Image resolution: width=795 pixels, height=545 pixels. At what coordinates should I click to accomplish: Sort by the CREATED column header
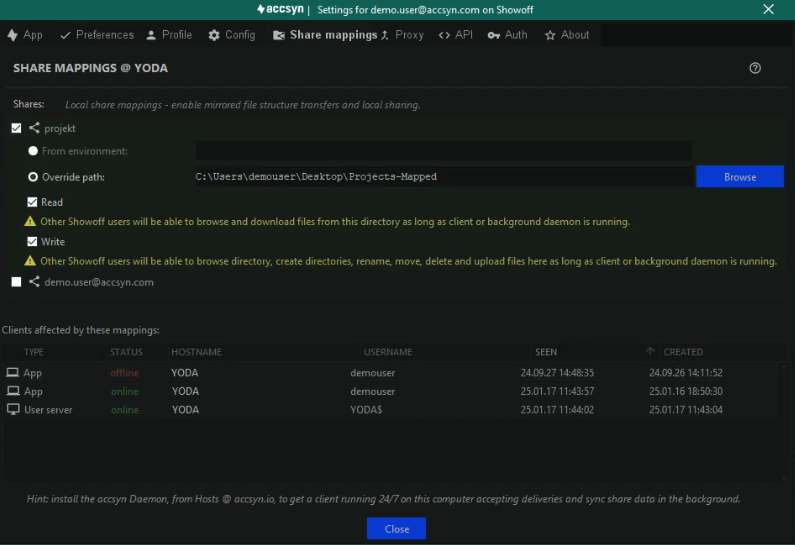[683, 352]
